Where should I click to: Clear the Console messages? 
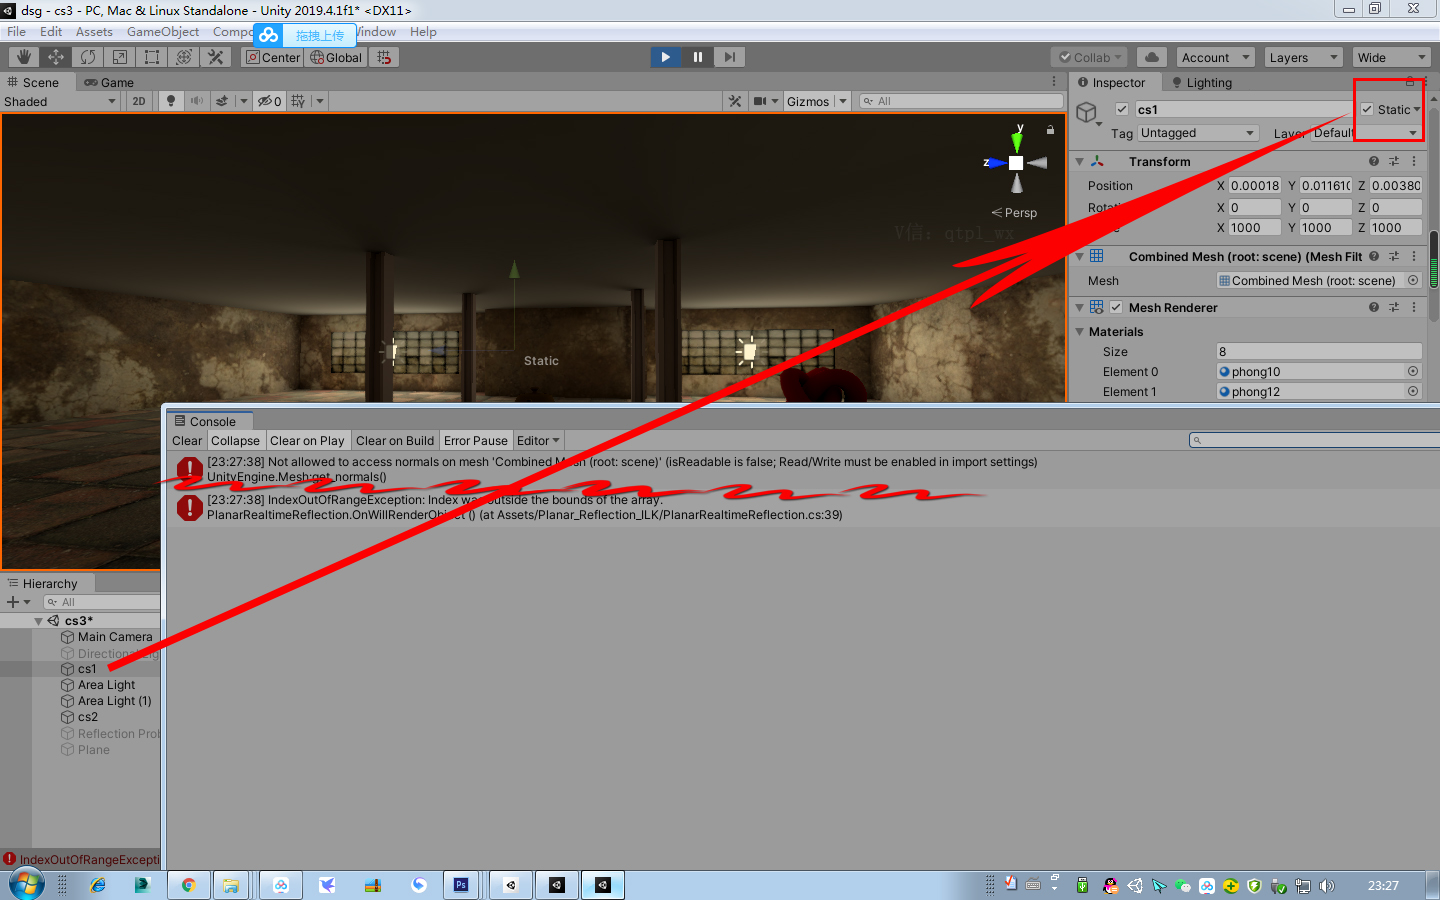[x=186, y=440]
